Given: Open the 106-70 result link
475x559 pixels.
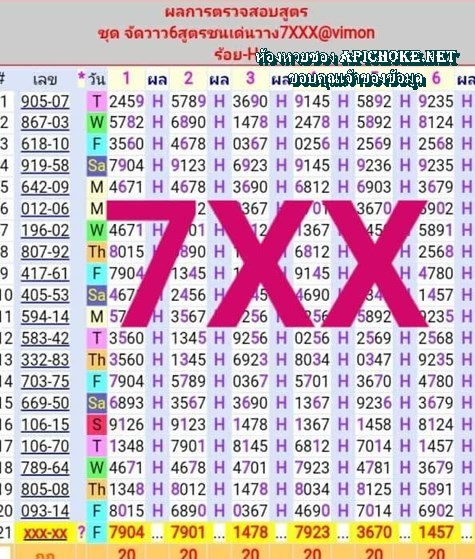Looking at the screenshot, I should 45,446.
